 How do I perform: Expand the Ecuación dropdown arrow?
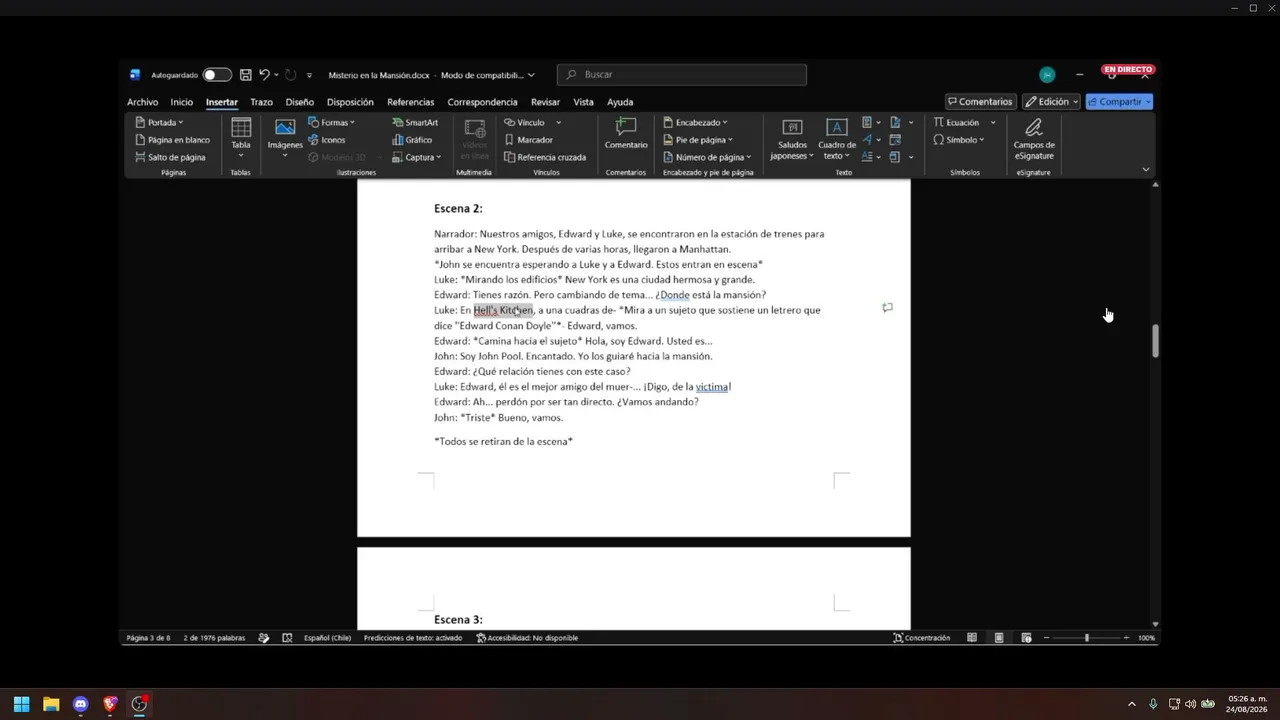click(993, 123)
